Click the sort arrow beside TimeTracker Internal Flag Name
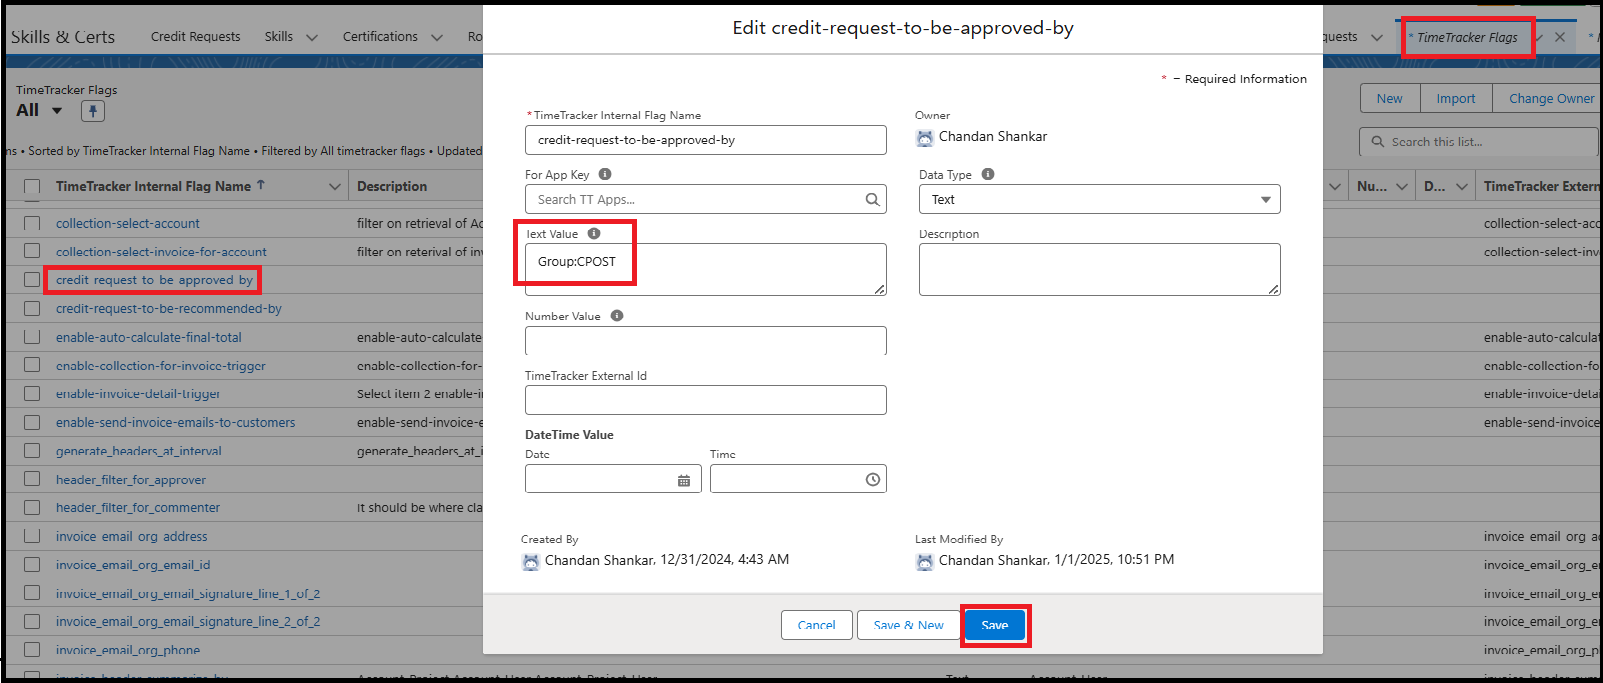Screen dimensions: 1603x683 (261, 185)
